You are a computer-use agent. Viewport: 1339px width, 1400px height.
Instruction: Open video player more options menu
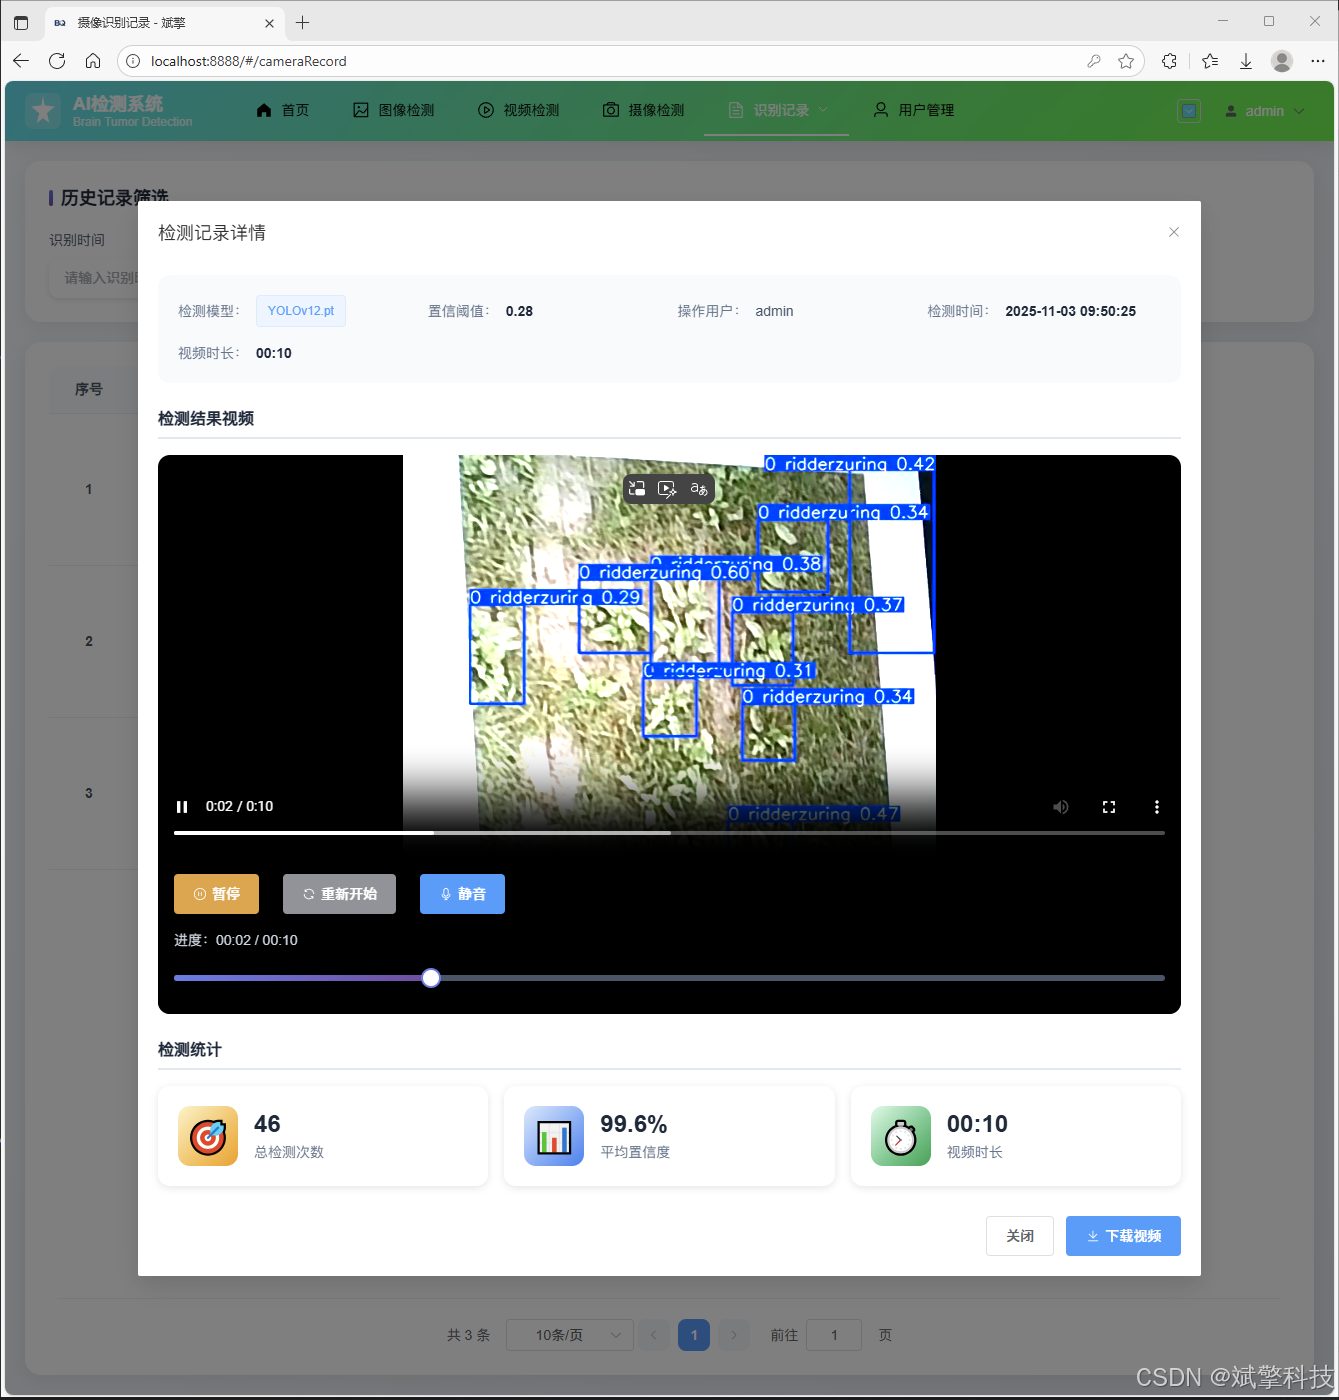1157,807
